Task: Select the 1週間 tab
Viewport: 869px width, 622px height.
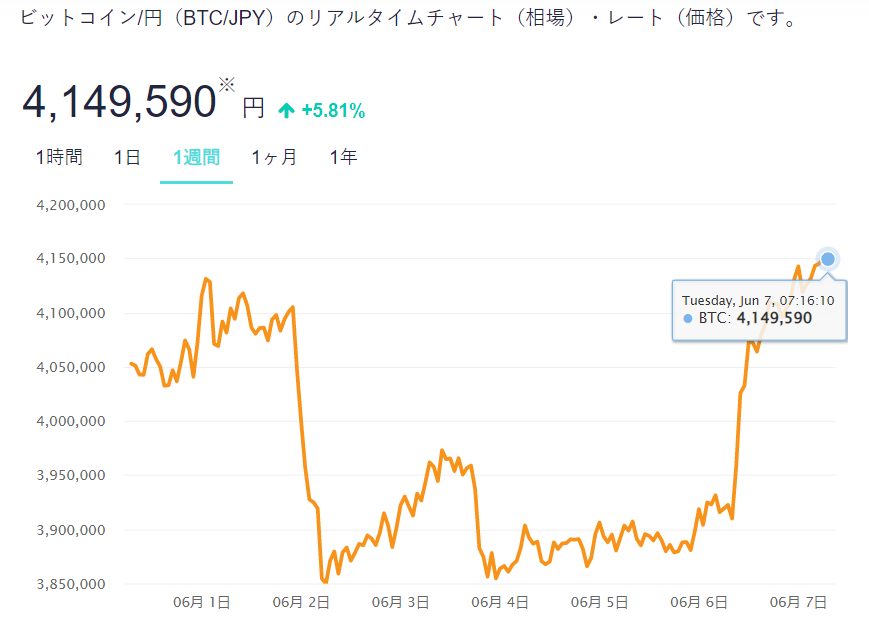Action: click(x=196, y=157)
